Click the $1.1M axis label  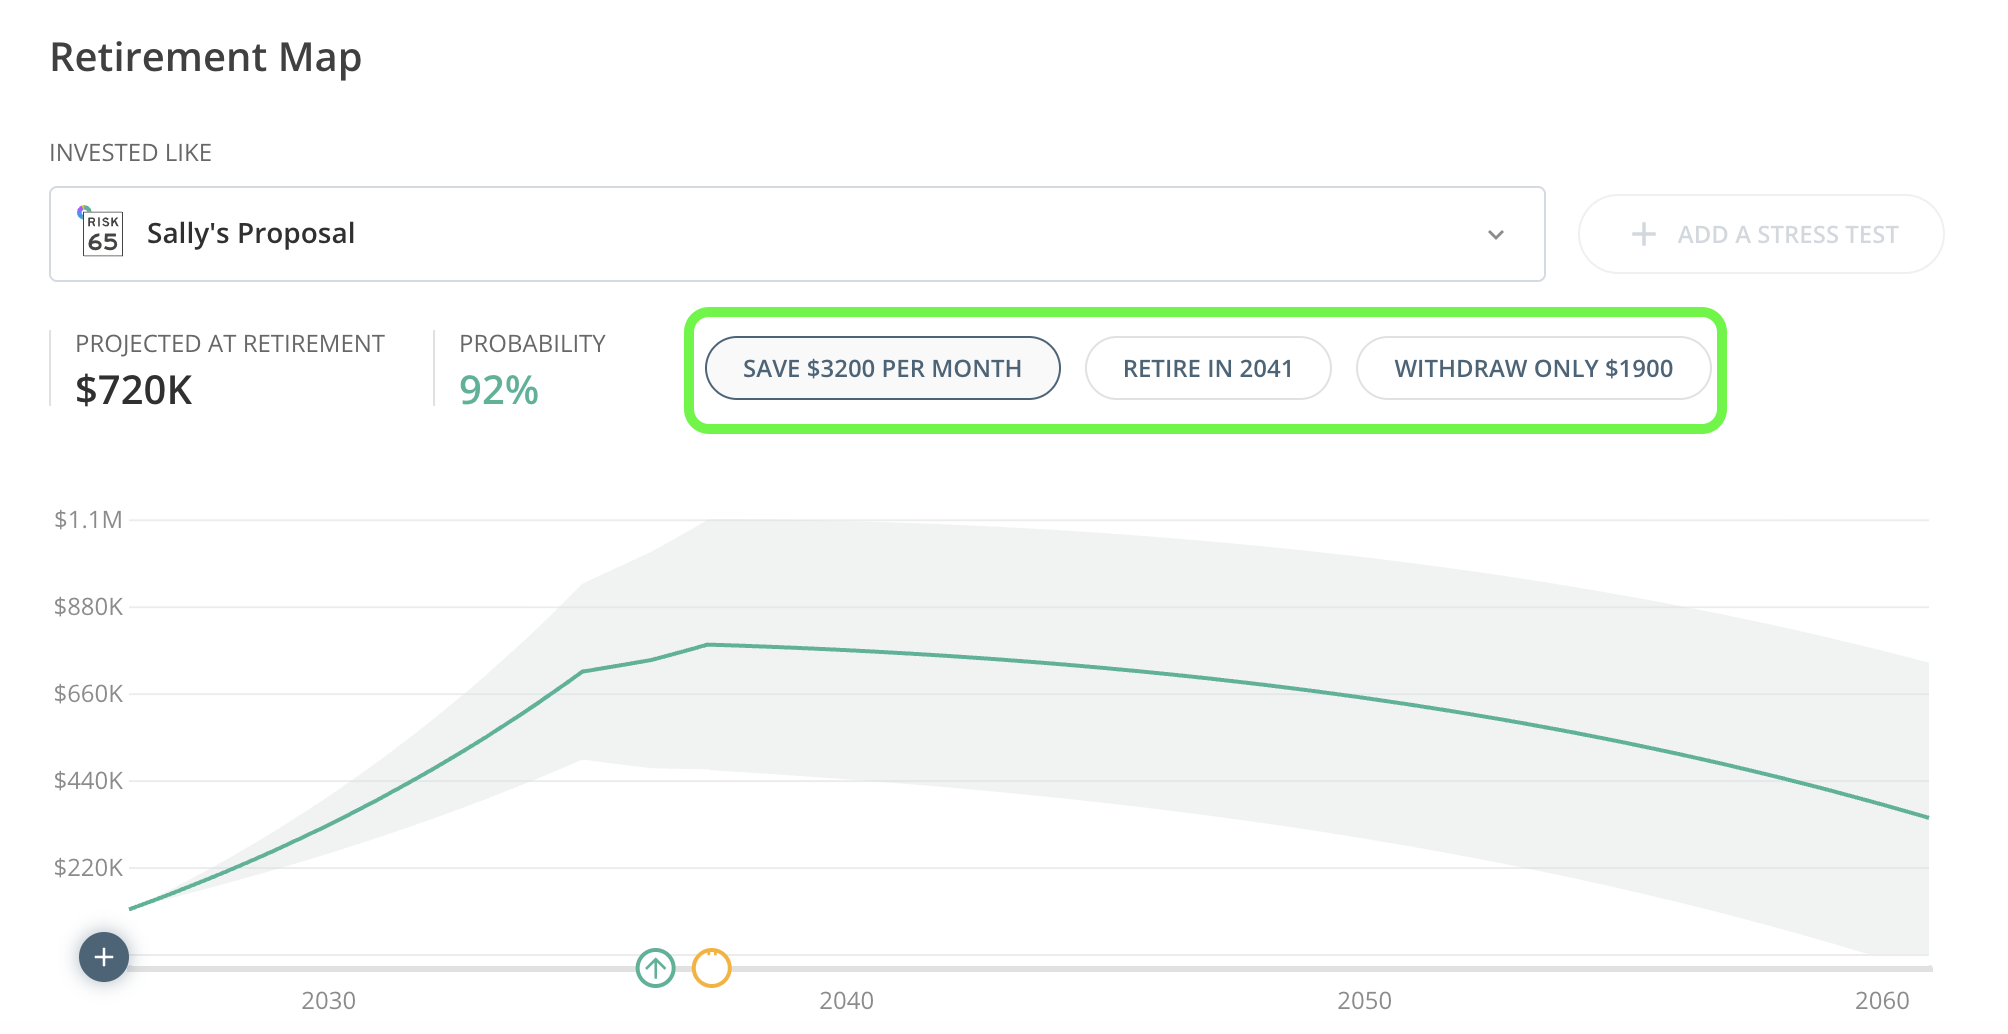[88, 520]
